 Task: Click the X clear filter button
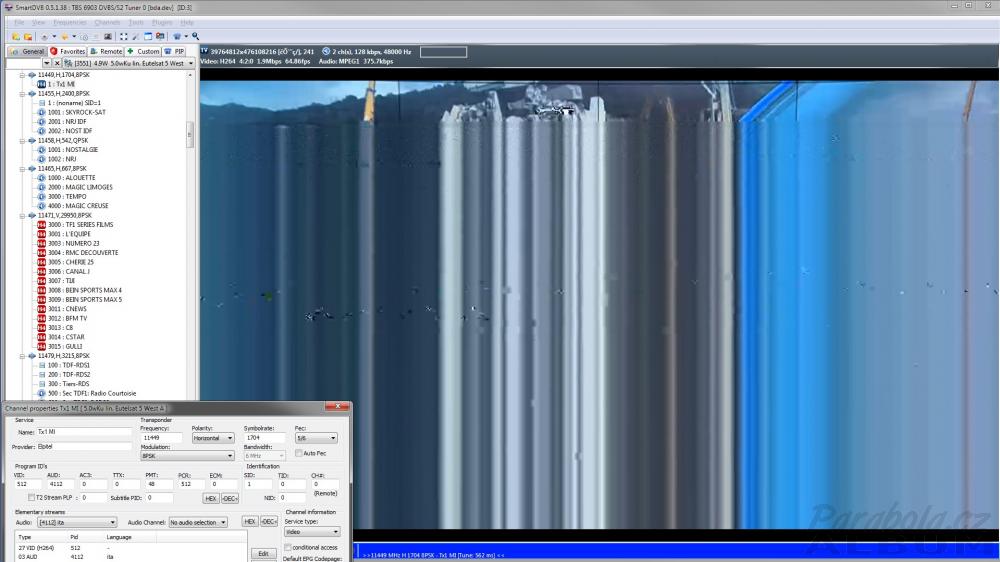pyautogui.click(x=57, y=63)
